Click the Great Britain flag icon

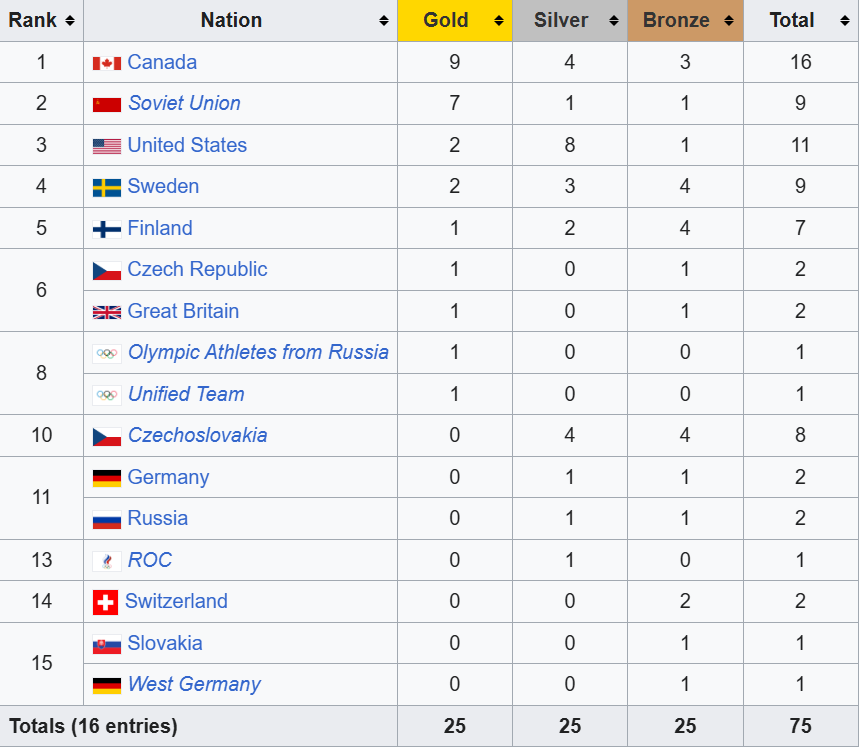click(107, 312)
